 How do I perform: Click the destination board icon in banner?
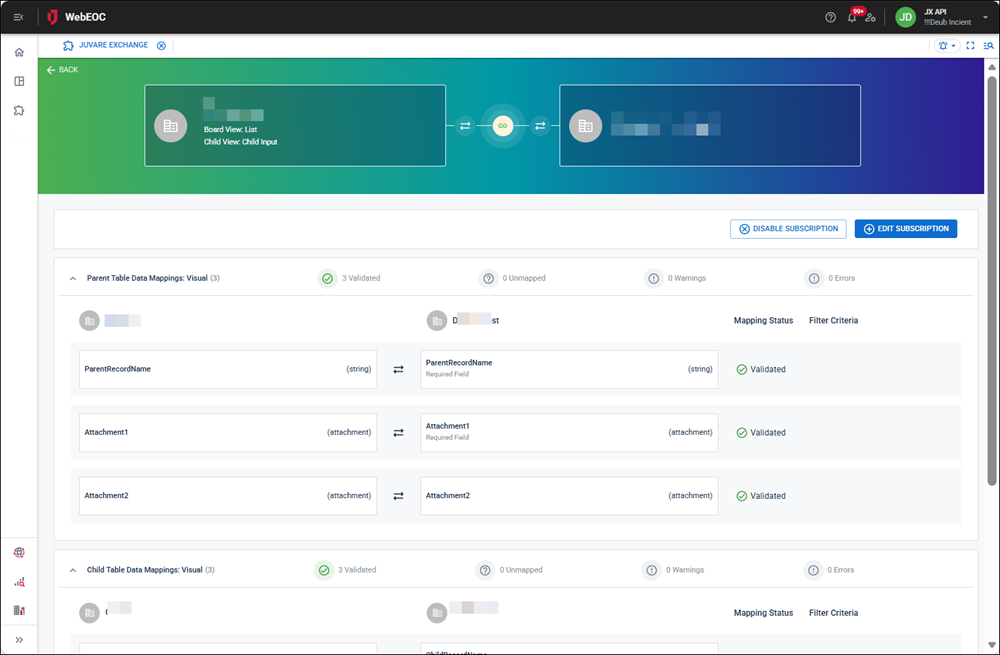tap(585, 126)
